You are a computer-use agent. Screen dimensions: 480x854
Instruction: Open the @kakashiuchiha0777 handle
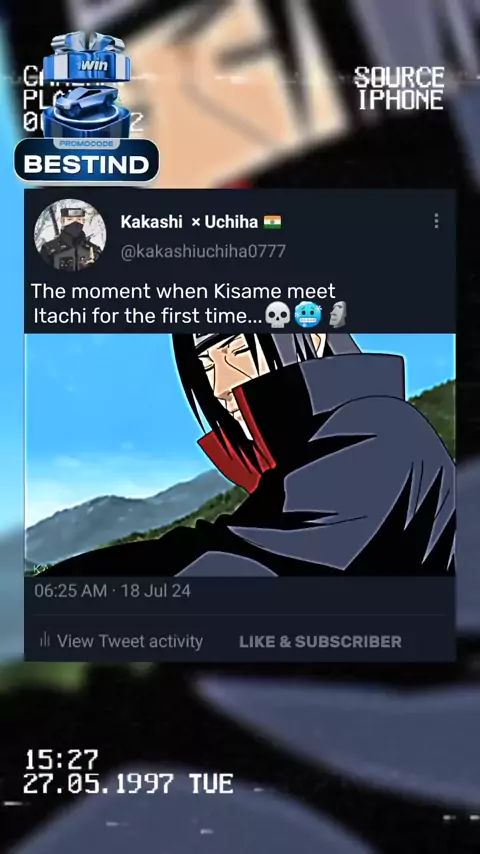point(203,252)
